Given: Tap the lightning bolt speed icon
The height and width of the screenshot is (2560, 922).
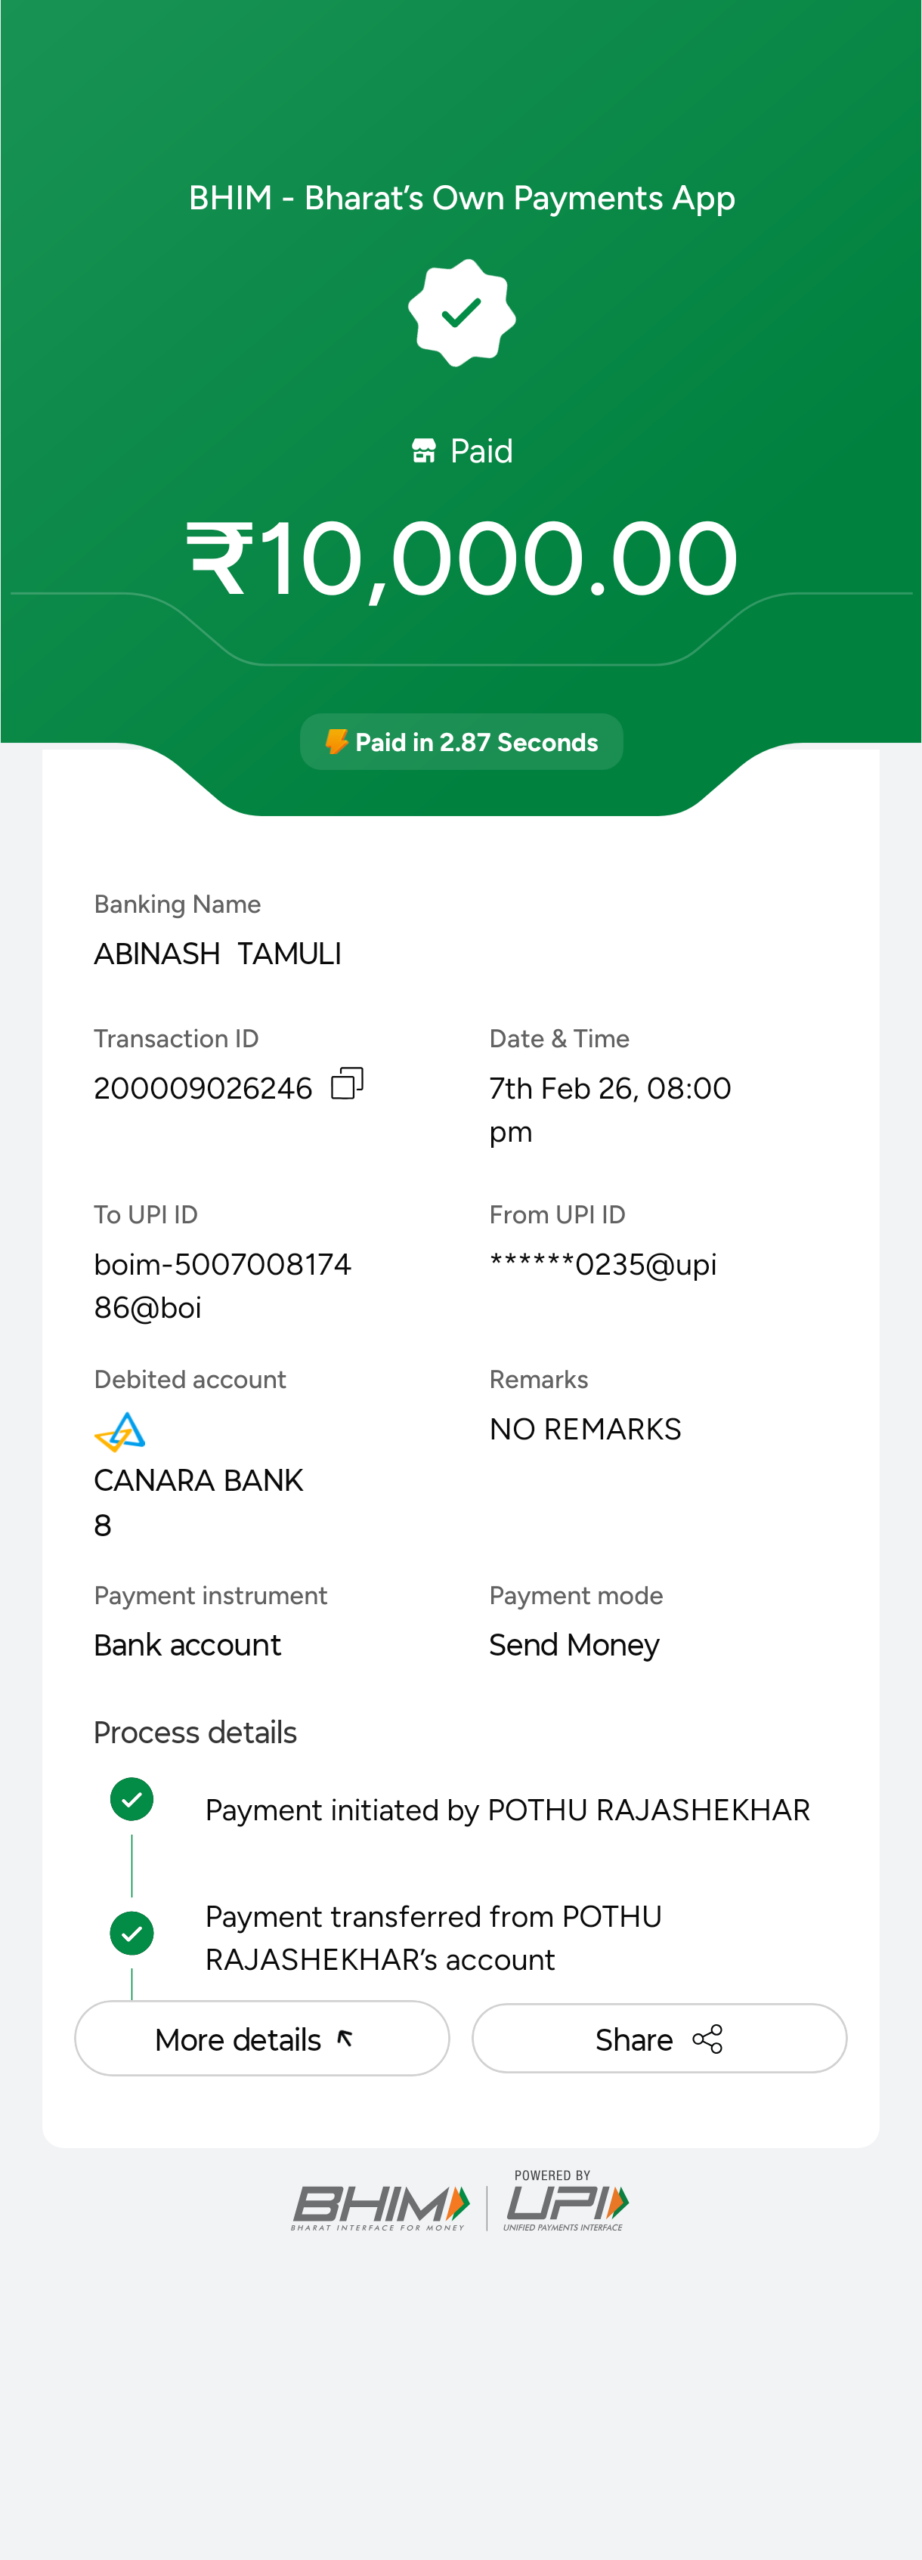Looking at the screenshot, I should tap(336, 742).
